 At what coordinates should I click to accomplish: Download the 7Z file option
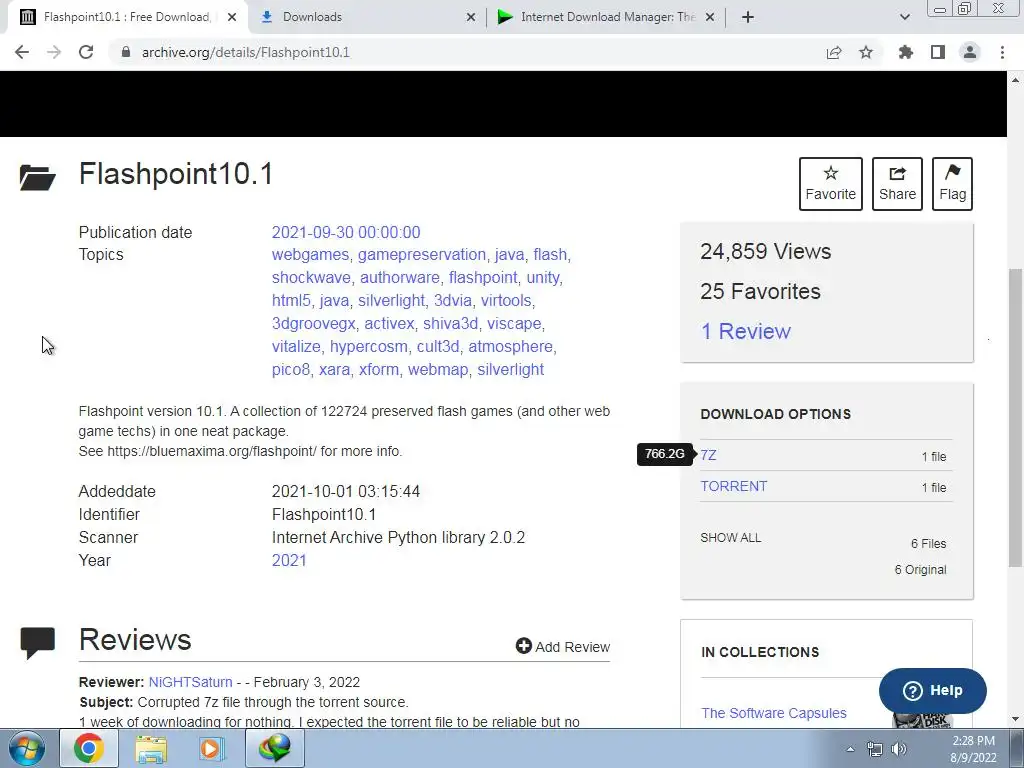tap(709, 455)
